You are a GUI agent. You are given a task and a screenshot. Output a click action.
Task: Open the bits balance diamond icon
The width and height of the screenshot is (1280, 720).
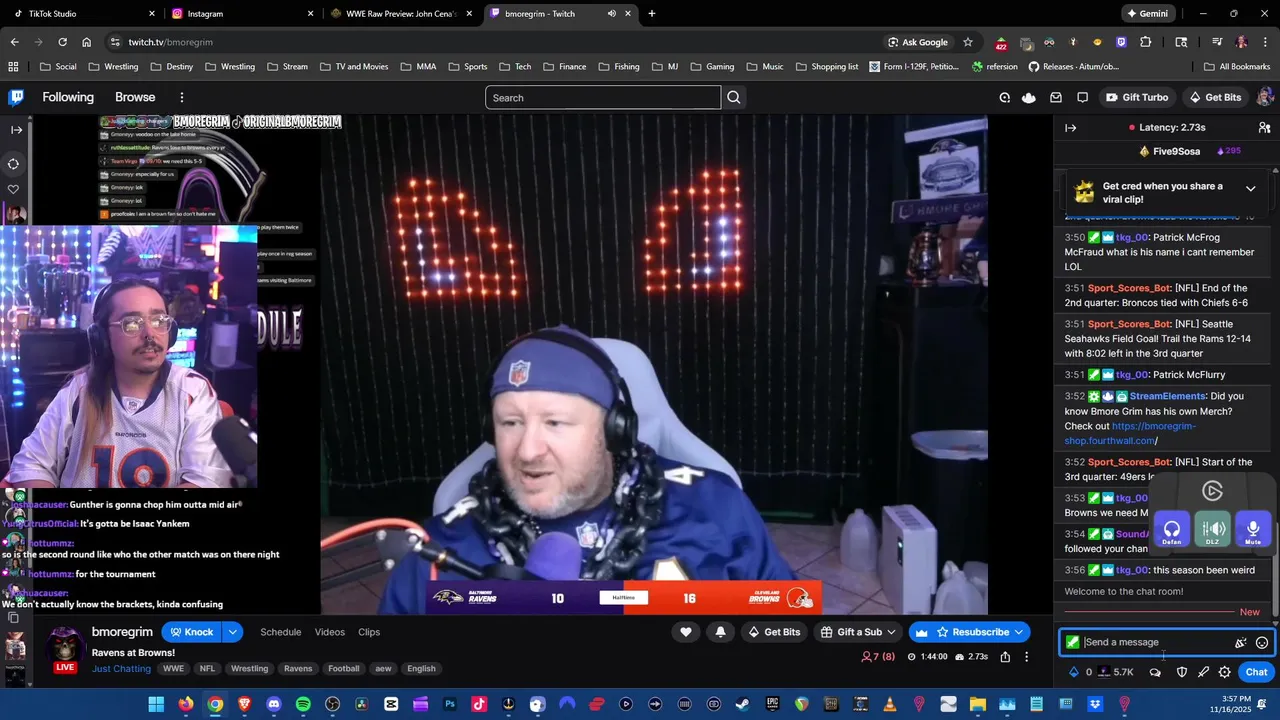[1074, 672]
